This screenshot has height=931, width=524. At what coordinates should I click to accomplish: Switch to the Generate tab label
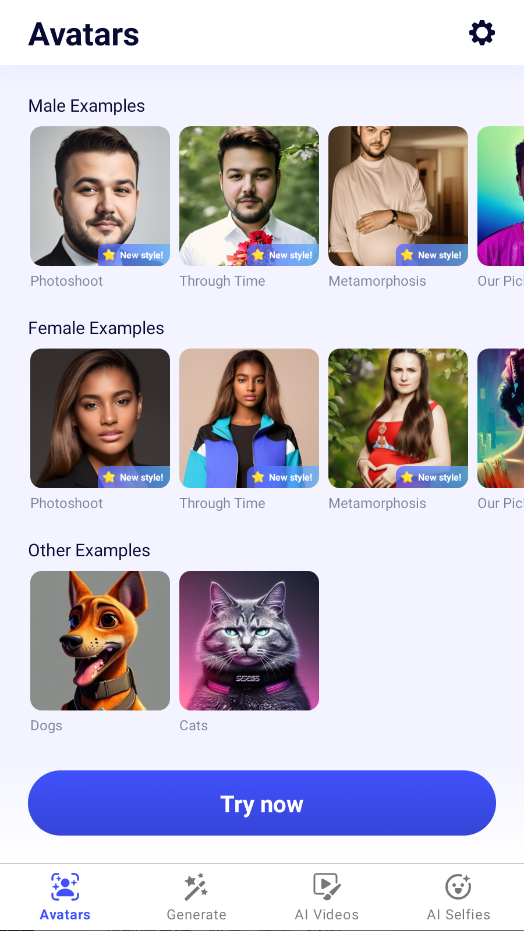[x=196, y=914]
